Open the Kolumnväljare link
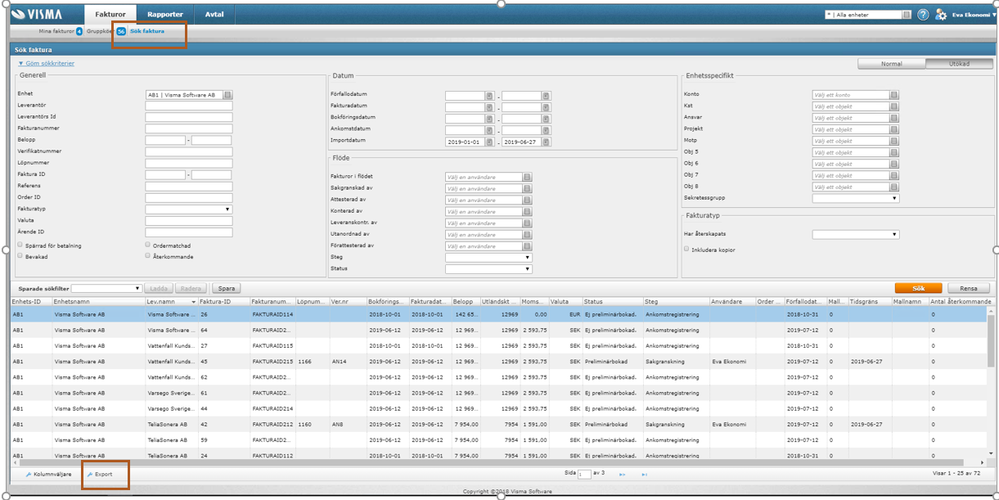The image size is (999, 500). [48, 475]
